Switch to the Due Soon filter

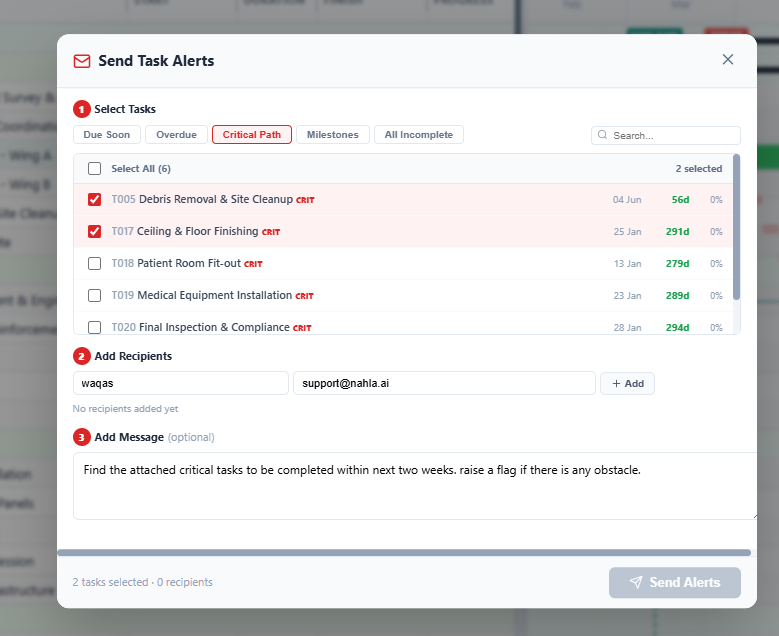point(107,135)
